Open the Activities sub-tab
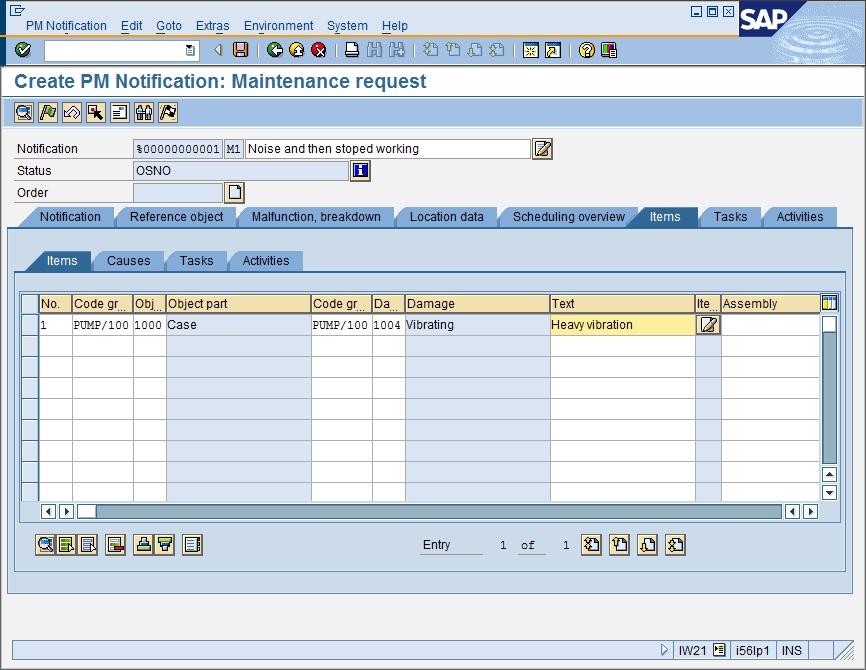Screen dimensions: 866x670 click(266, 261)
